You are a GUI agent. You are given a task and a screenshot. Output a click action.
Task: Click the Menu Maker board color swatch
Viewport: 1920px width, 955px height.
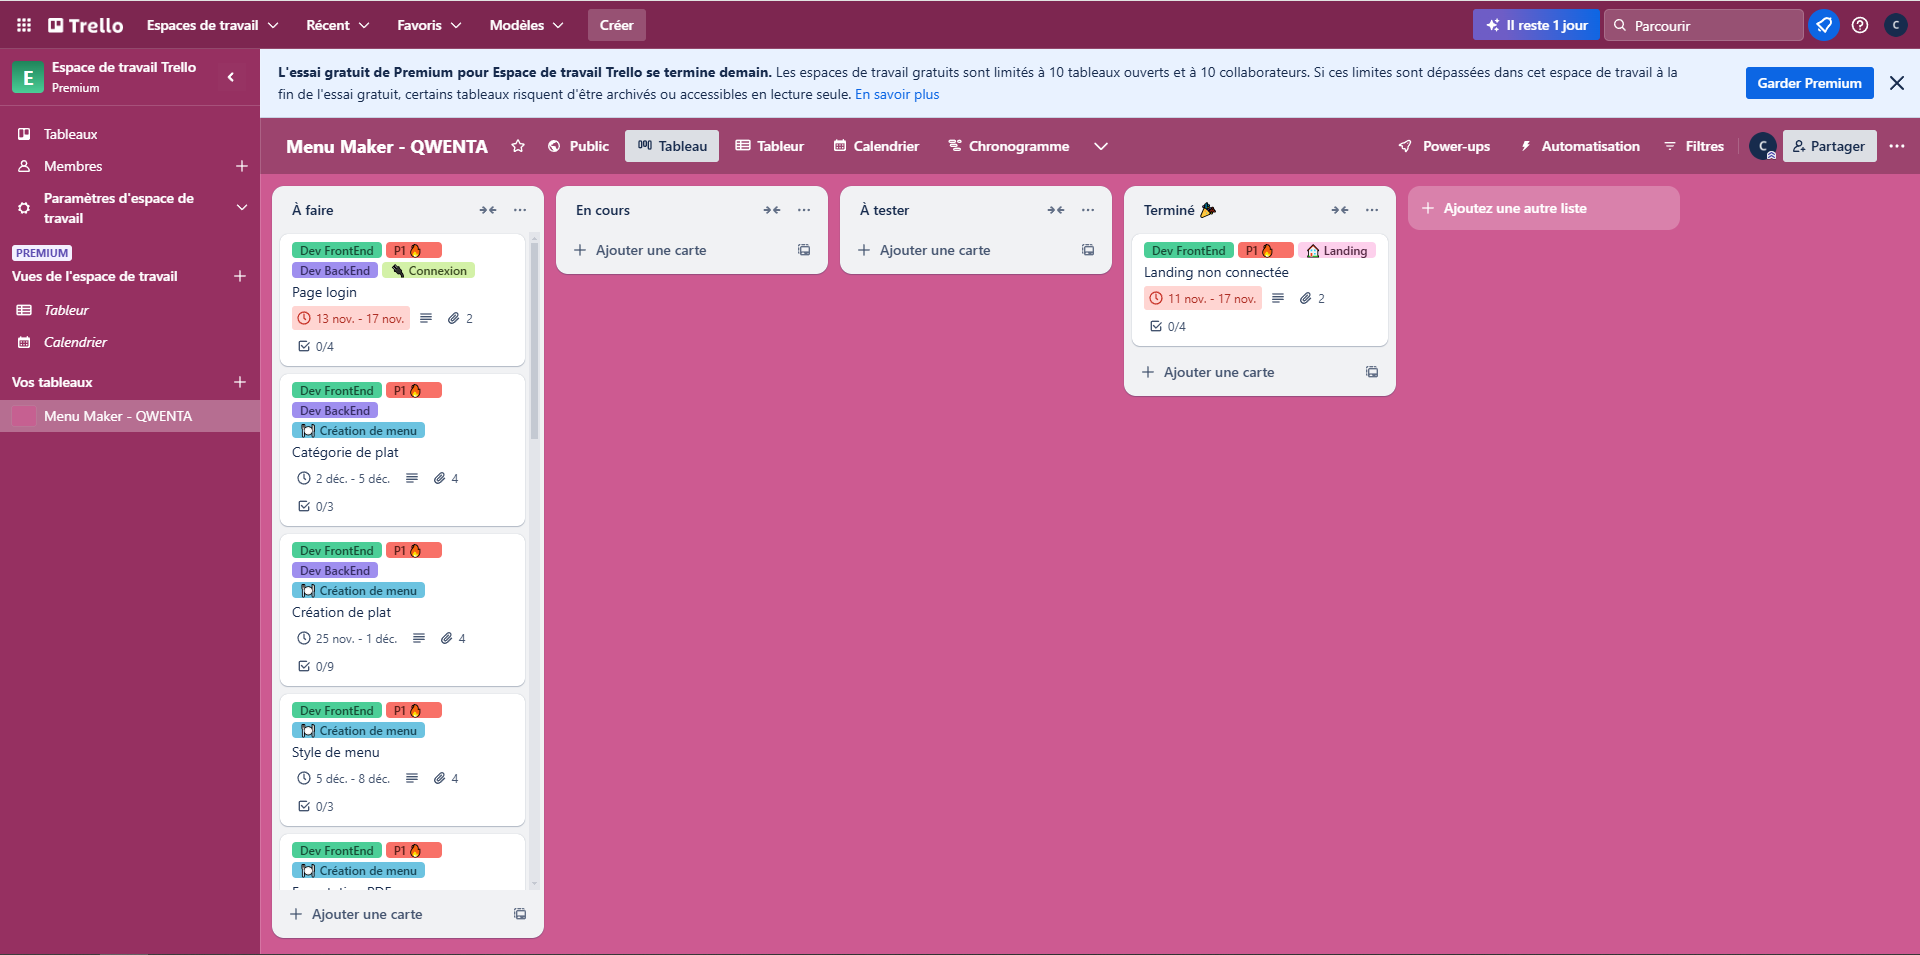[24, 416]
